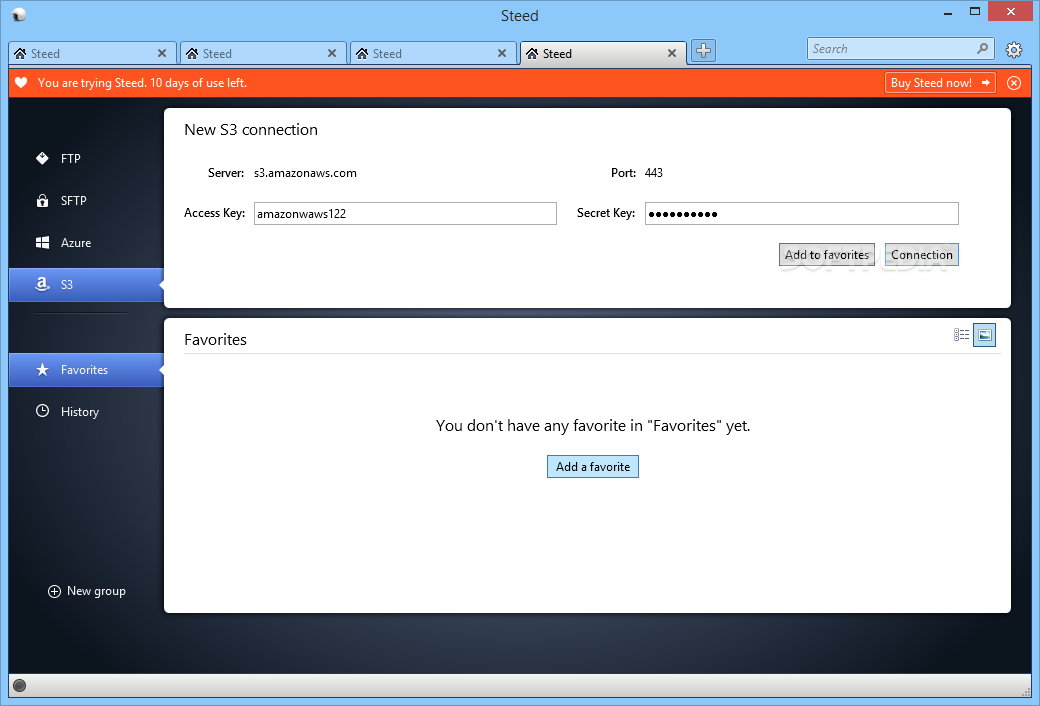This screenshot has height=706, width=1040.
Task: Click the status indicator circle in status bar
Action: (x=19, y=685)
